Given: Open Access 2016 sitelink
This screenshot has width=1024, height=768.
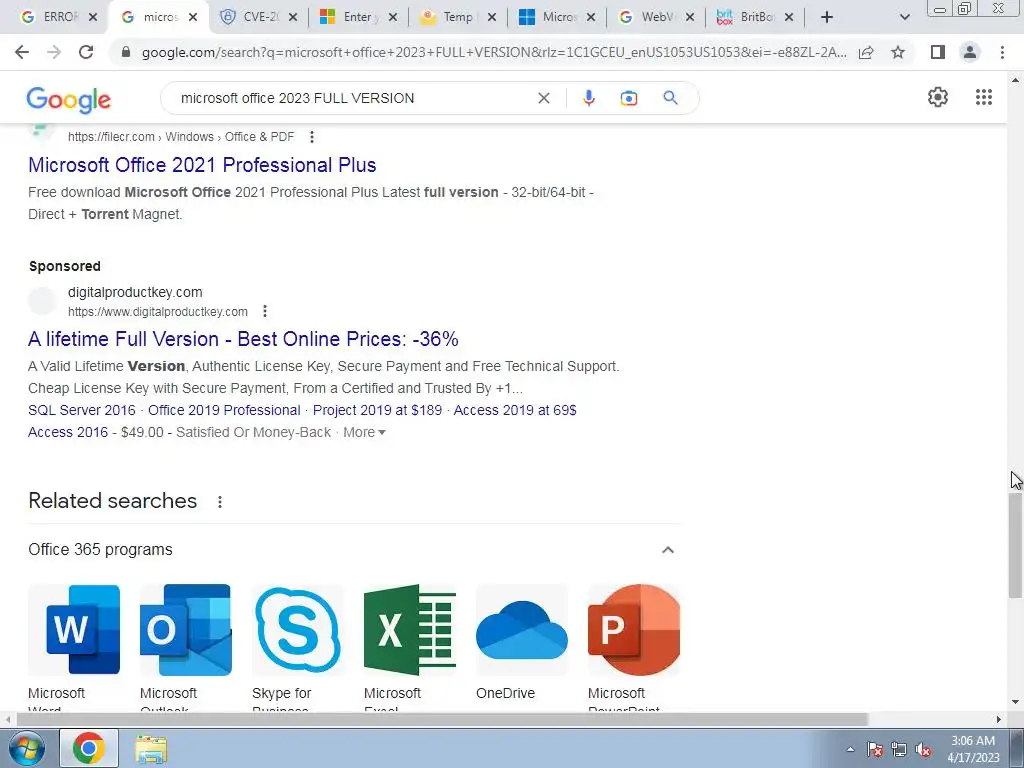Looking at the screenshot, I should pyautogui.click(x=68, y=432).
